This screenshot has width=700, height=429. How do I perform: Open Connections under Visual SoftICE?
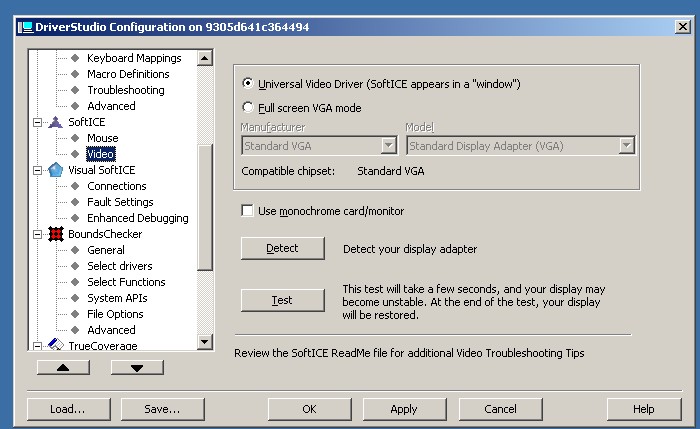tap(117, 186)
